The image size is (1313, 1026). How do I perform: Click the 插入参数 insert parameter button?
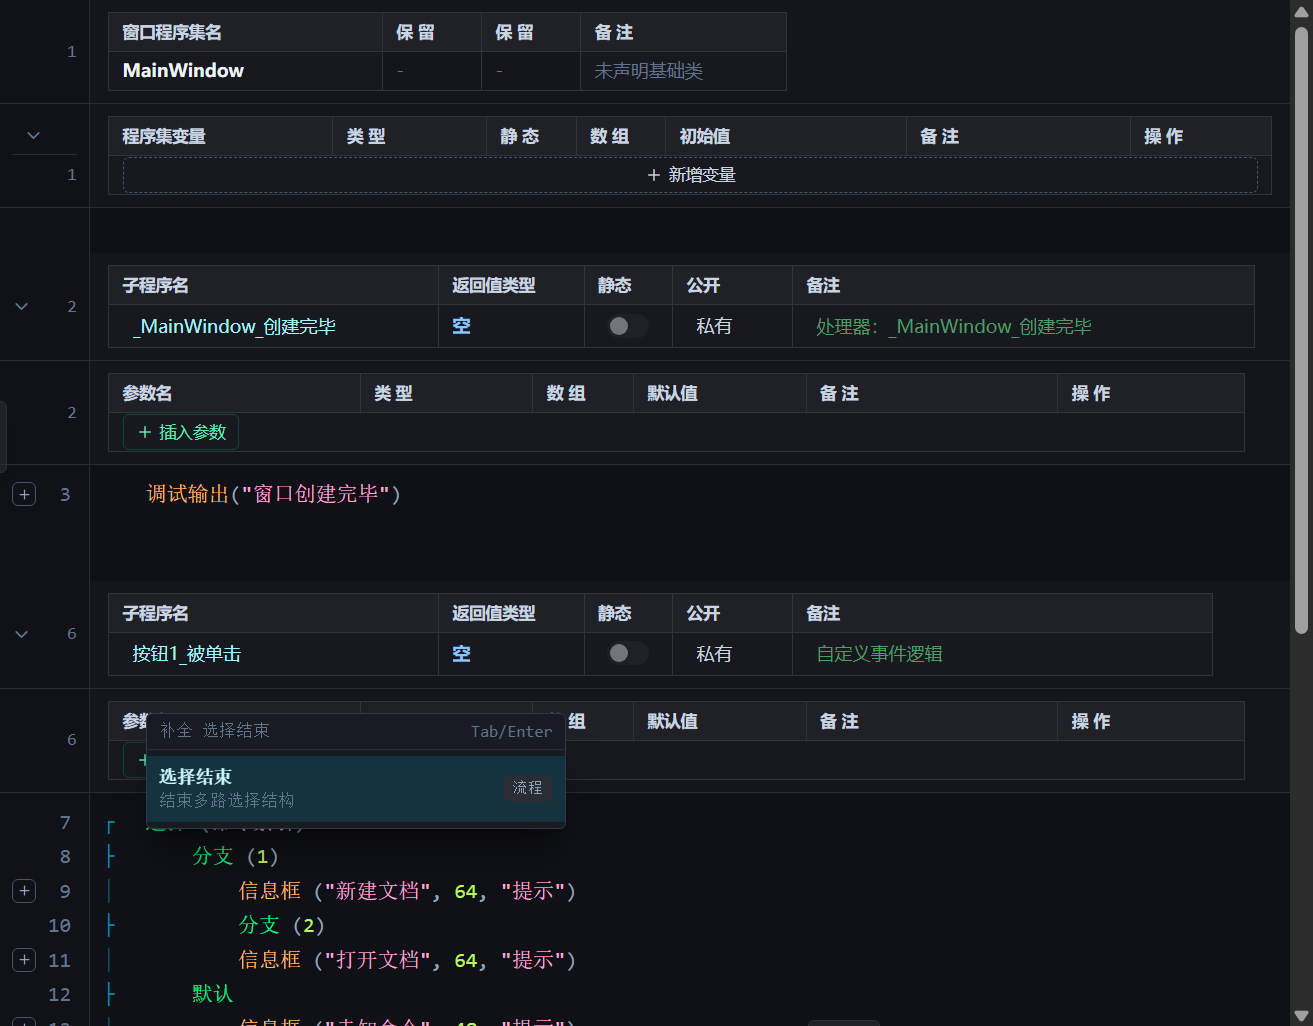tap(181, 432)
